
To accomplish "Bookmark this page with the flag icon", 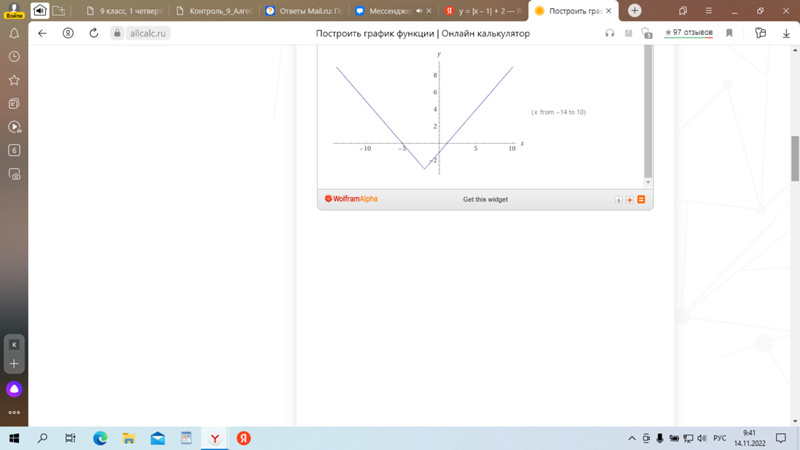I will (729, 33).
